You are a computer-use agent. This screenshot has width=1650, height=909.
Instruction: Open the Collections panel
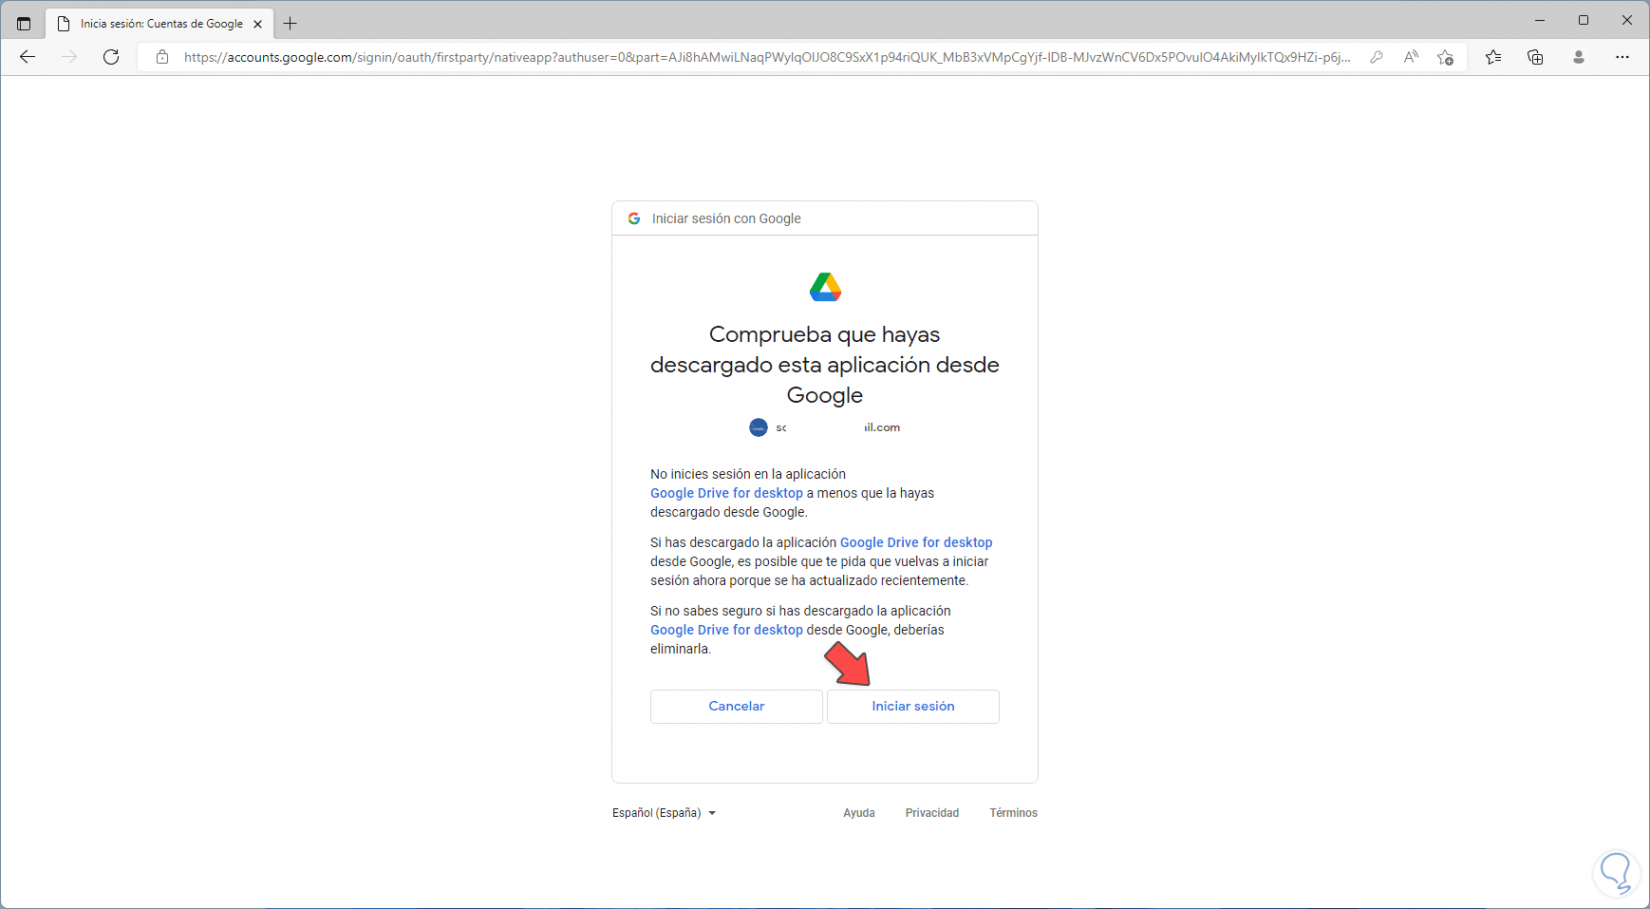(1536, 57)
